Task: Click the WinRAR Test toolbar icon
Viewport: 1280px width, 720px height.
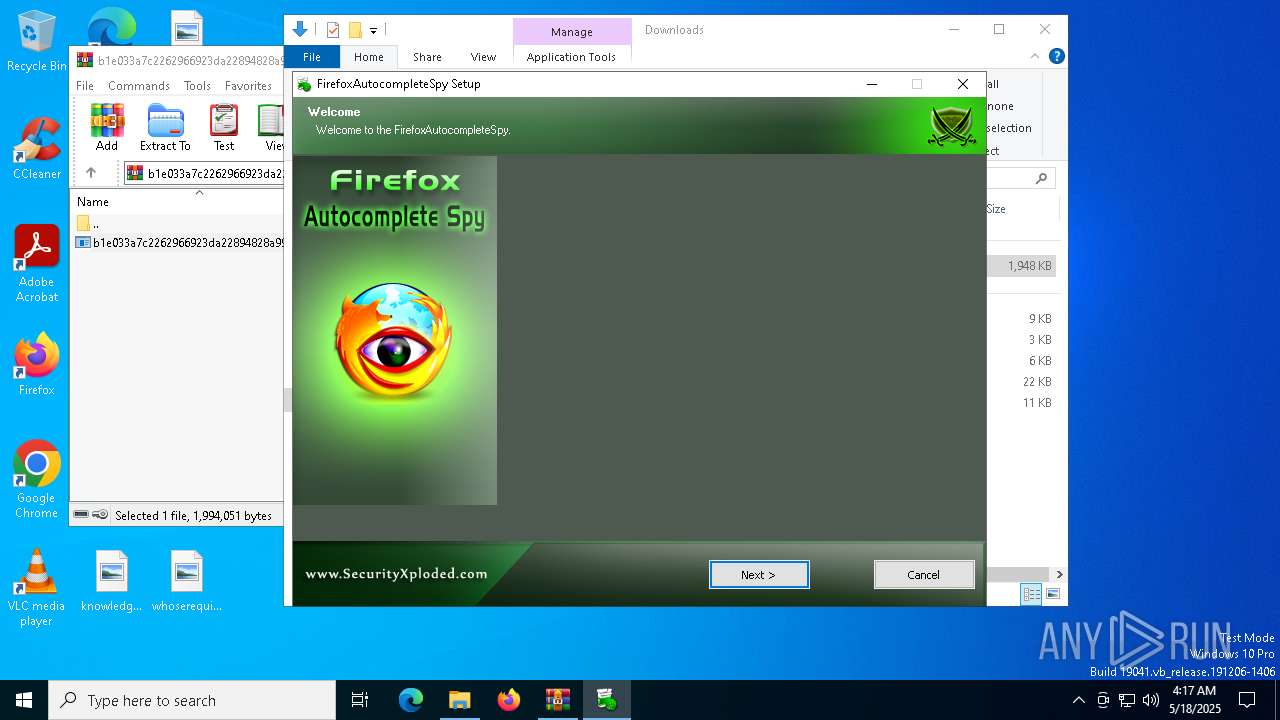Action: coord(224,127)
